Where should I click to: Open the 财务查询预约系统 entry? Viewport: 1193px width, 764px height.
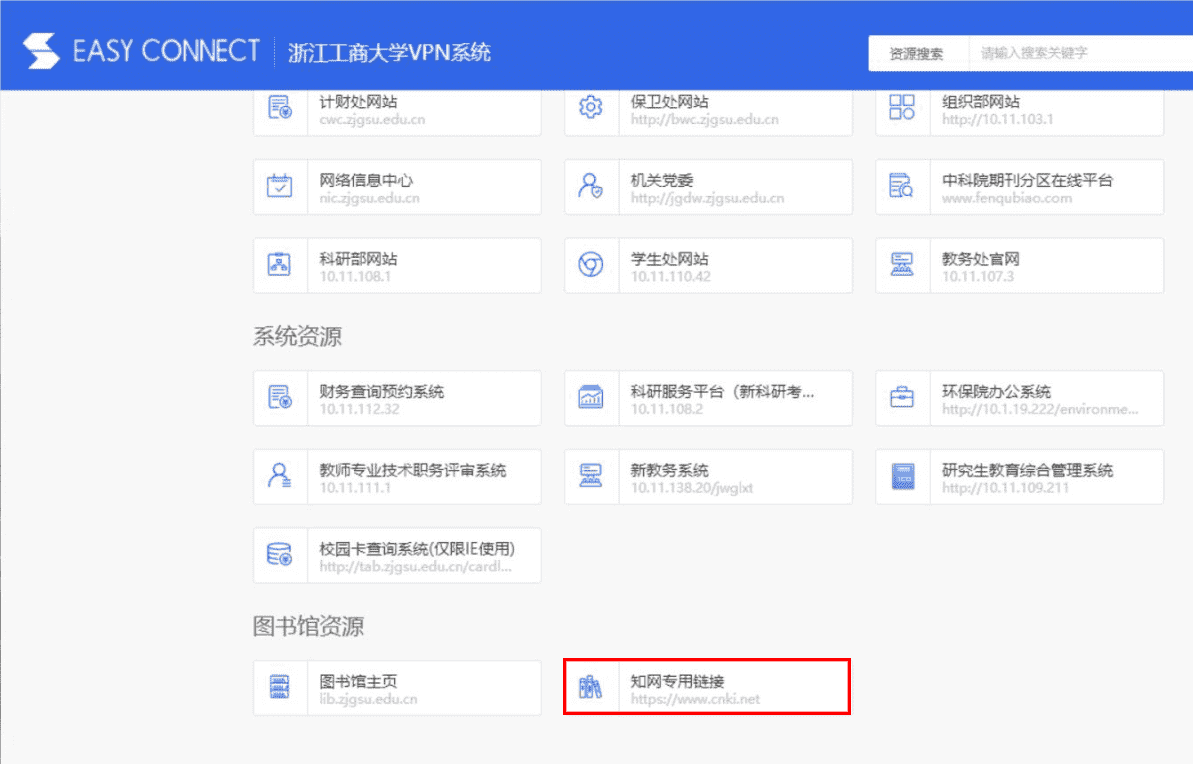[381, 392]
